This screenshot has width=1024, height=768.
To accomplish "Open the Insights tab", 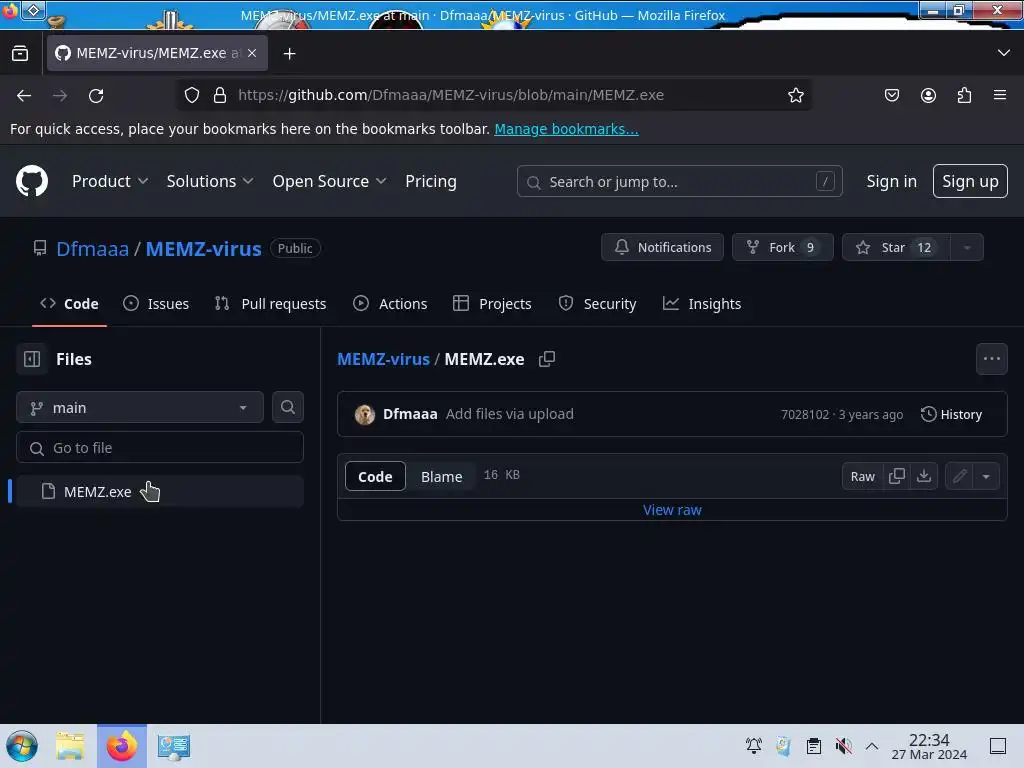I will coord(702,304).
